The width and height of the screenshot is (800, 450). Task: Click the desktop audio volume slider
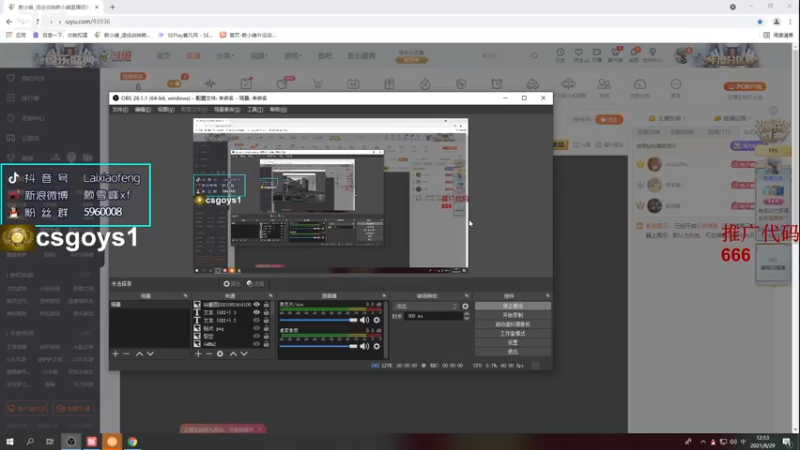(318, 346)
